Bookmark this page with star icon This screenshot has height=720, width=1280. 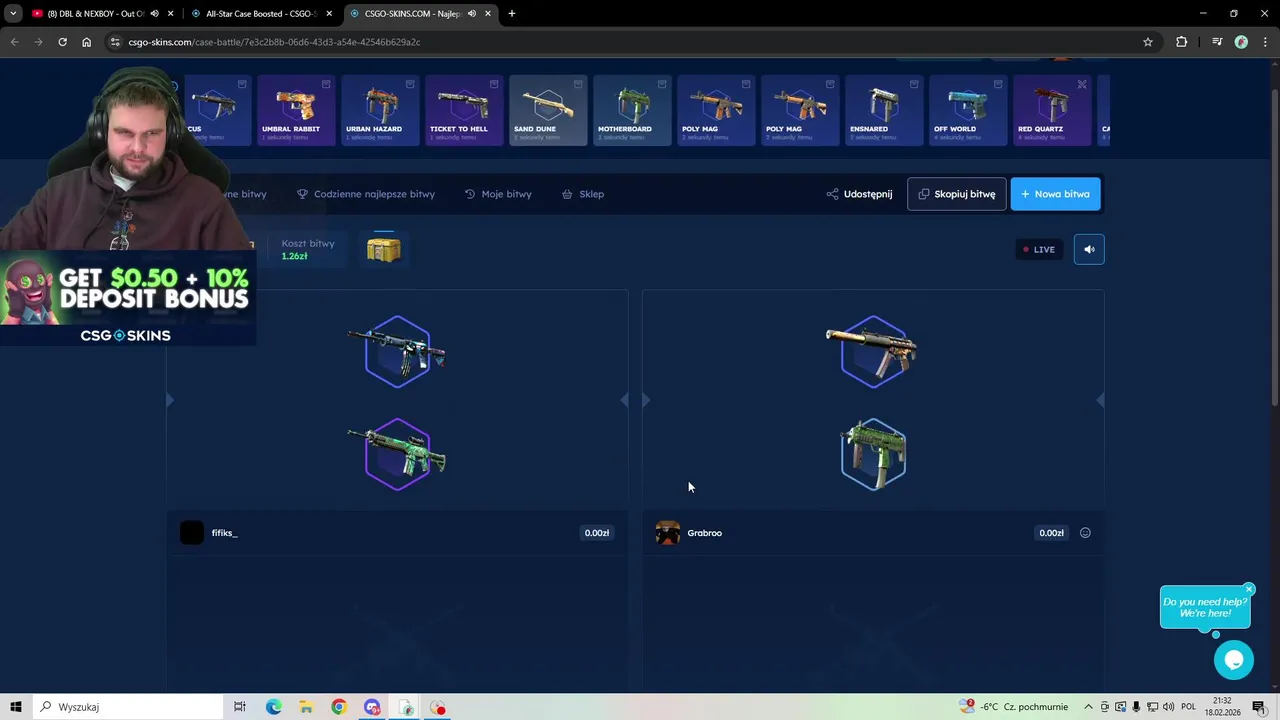click(1148, 42)
